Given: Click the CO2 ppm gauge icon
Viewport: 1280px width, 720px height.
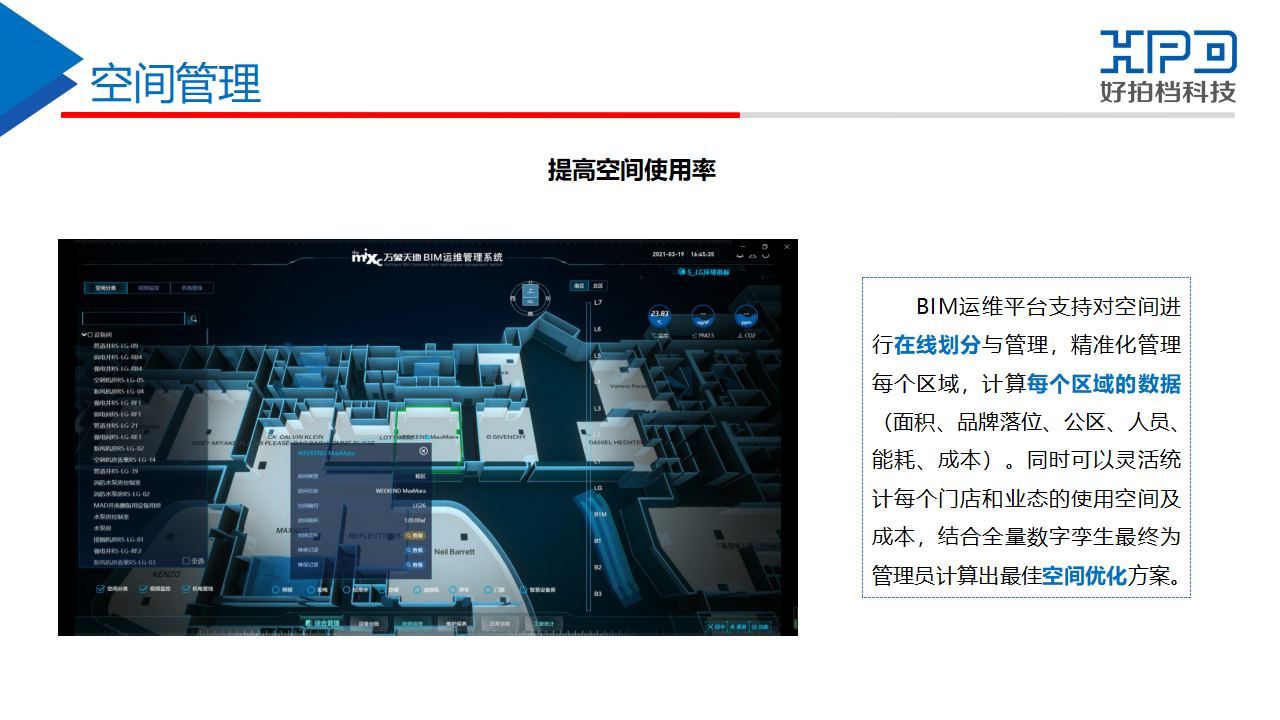Looking at the screenshot, I should point(745,318).
